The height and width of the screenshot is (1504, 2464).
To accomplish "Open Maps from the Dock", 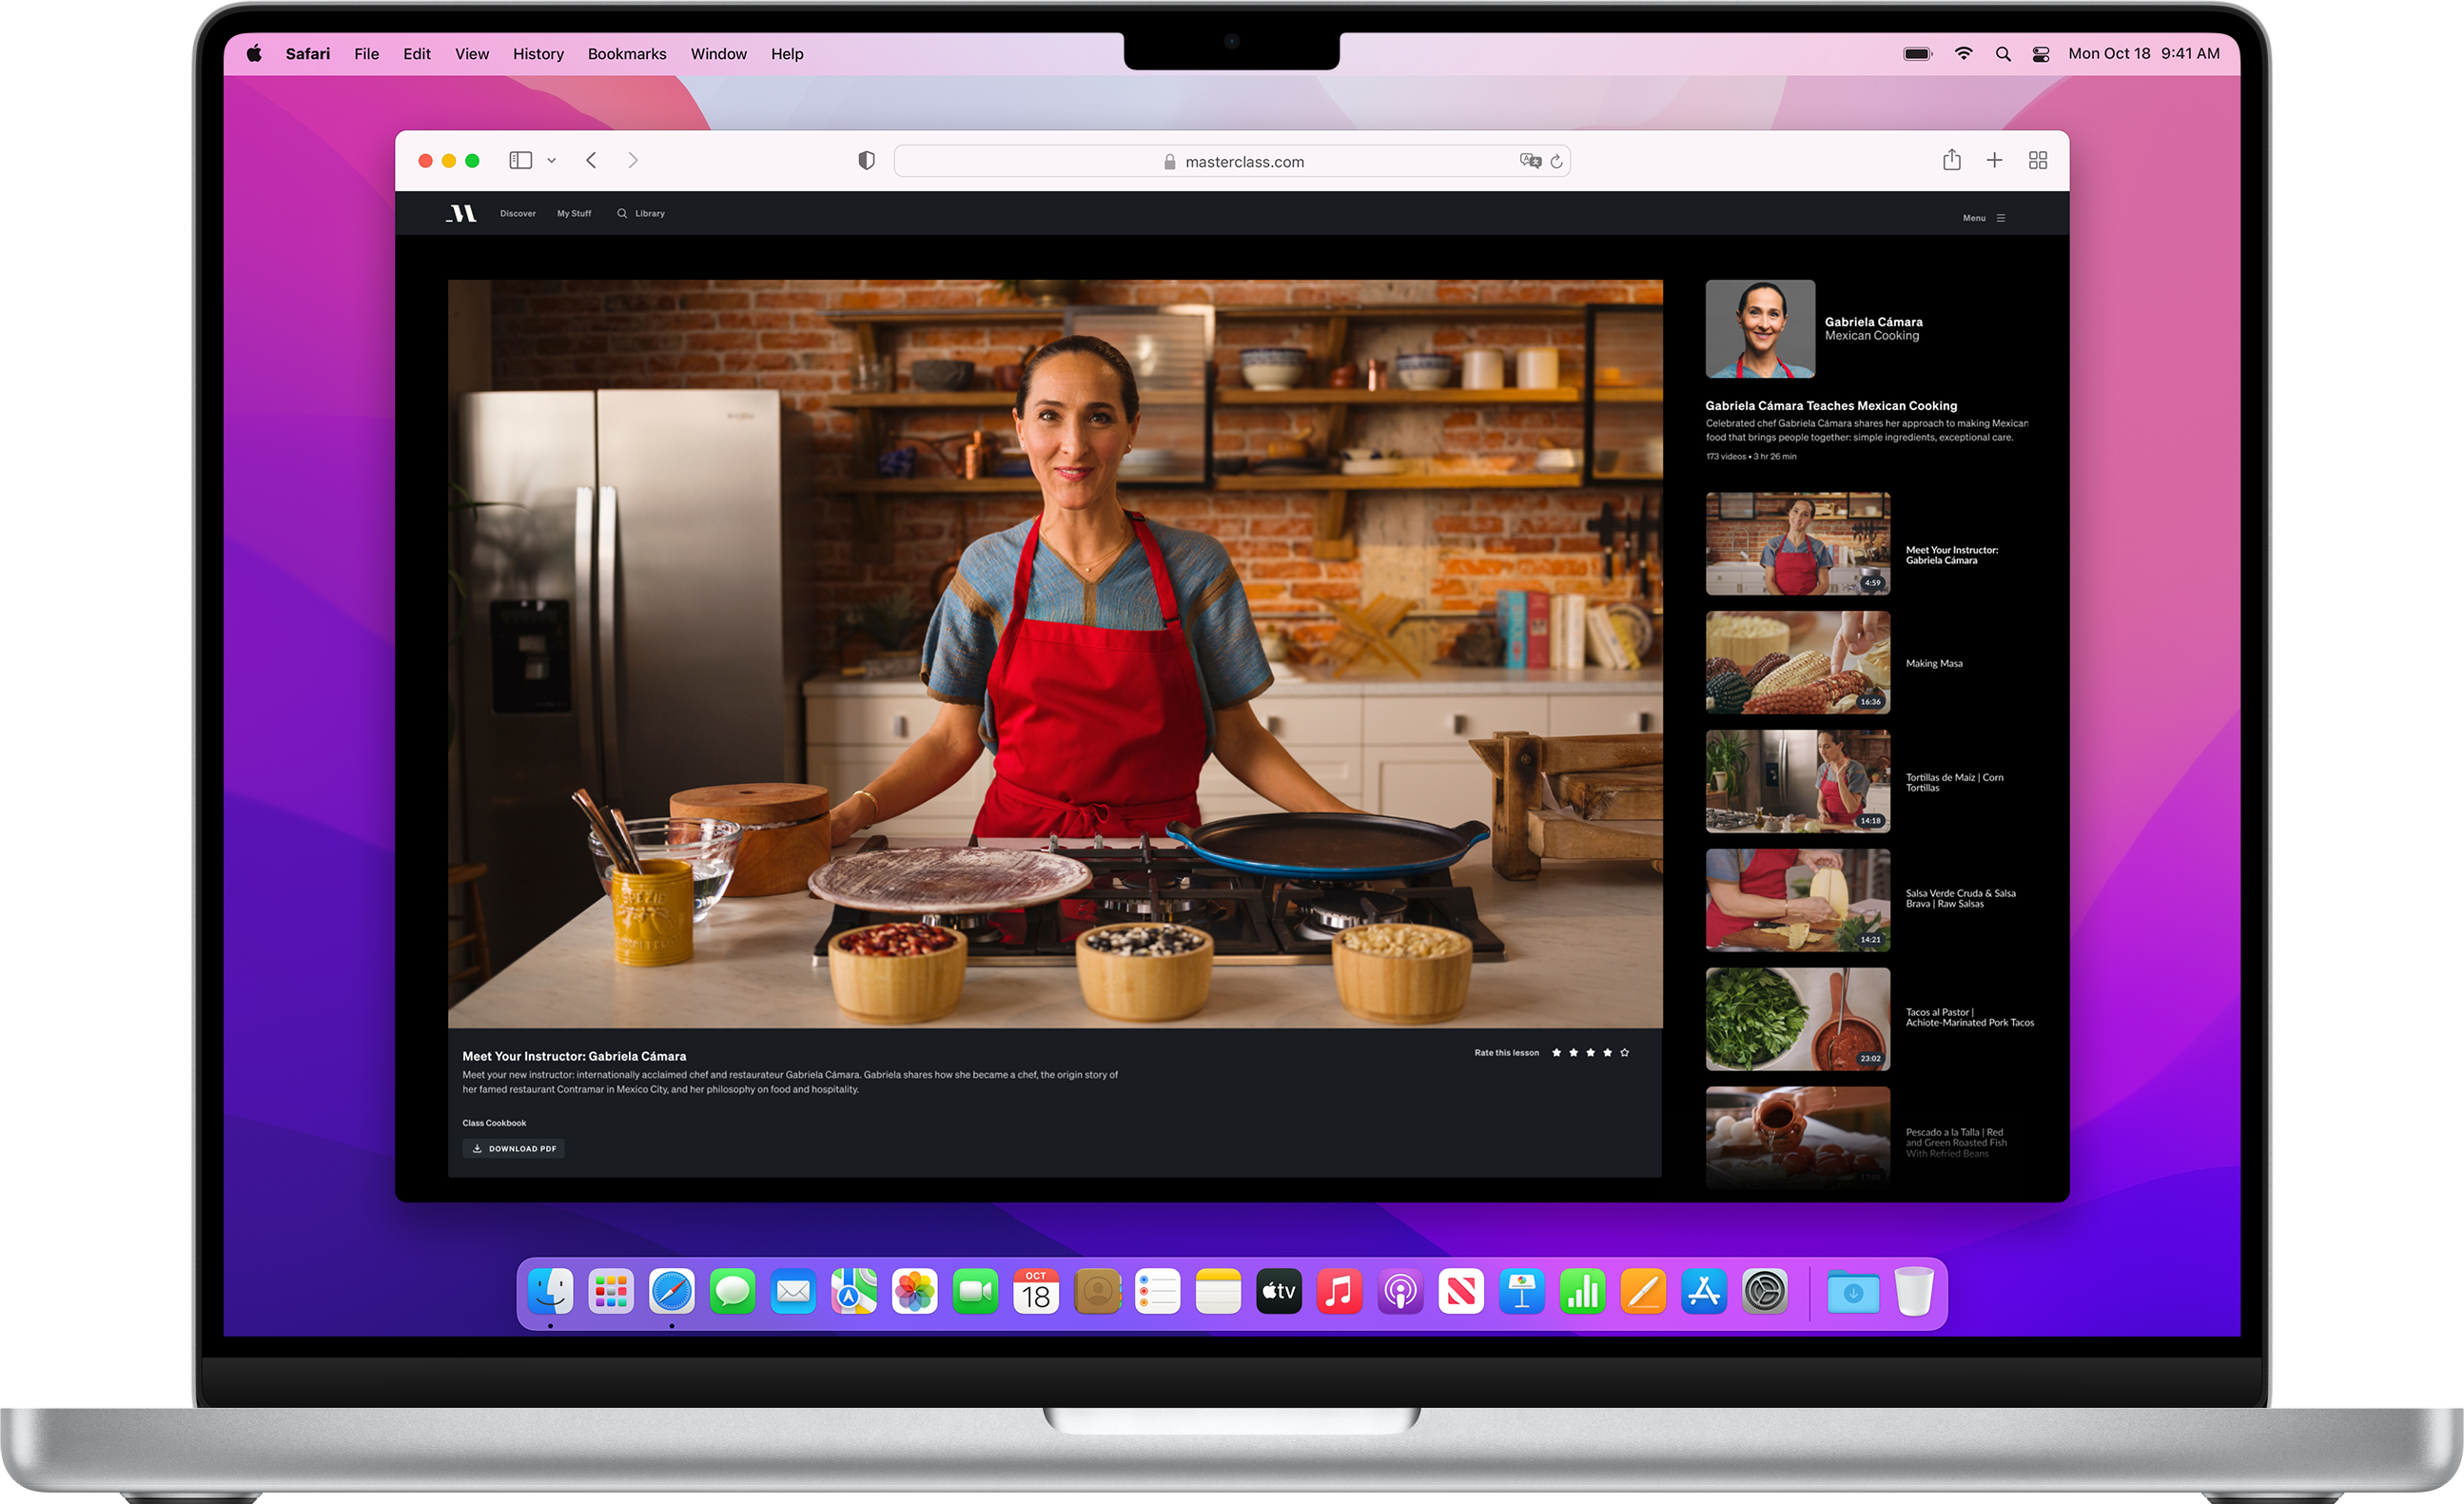I will 854,1292.
